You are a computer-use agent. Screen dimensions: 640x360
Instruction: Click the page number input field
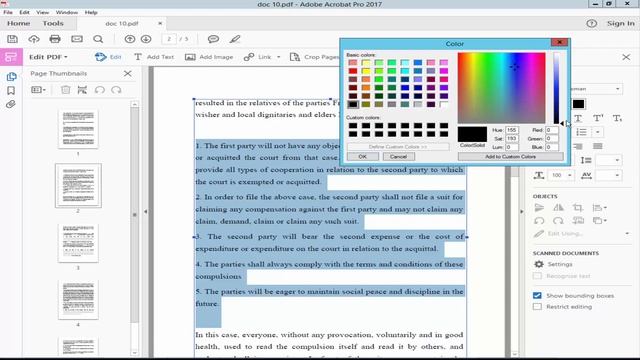[169, 39]
